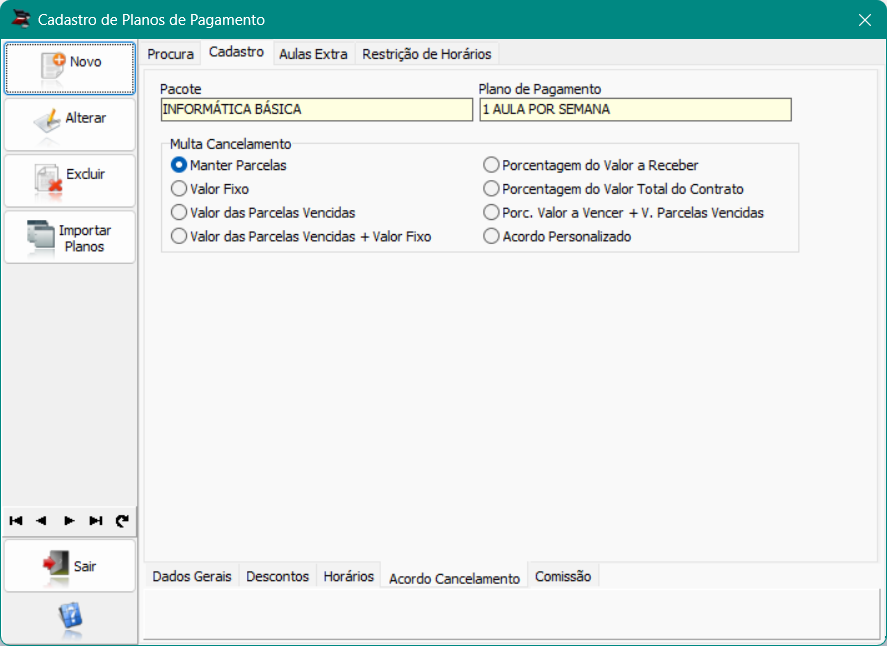Click the Excluir delete icon
The image size is (887, 646).
click(48, 179)
